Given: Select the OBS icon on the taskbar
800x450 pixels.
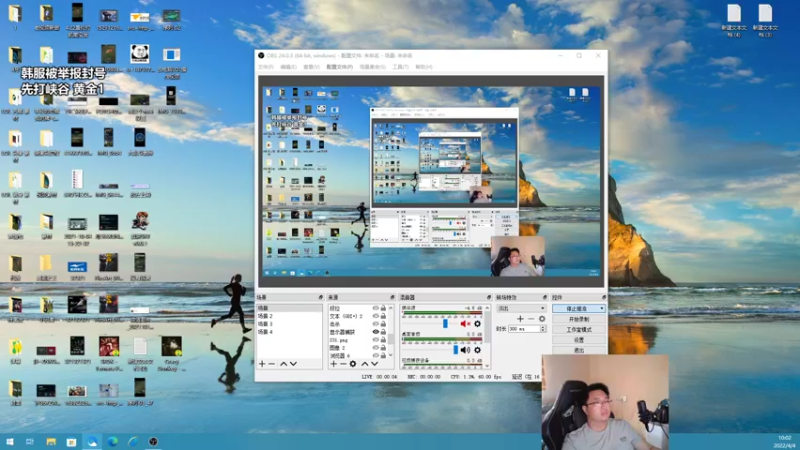Looking at the screenshot, I should tap(153, 441).
